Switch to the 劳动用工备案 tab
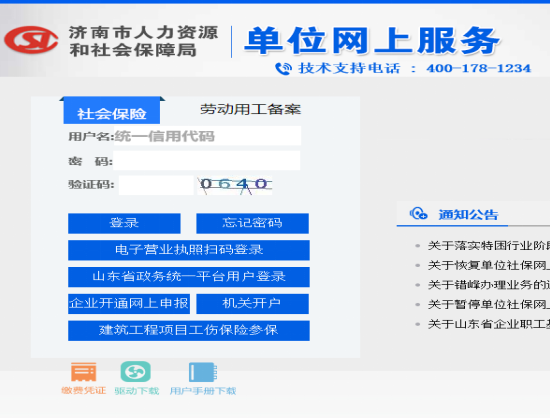 point(250,109)
